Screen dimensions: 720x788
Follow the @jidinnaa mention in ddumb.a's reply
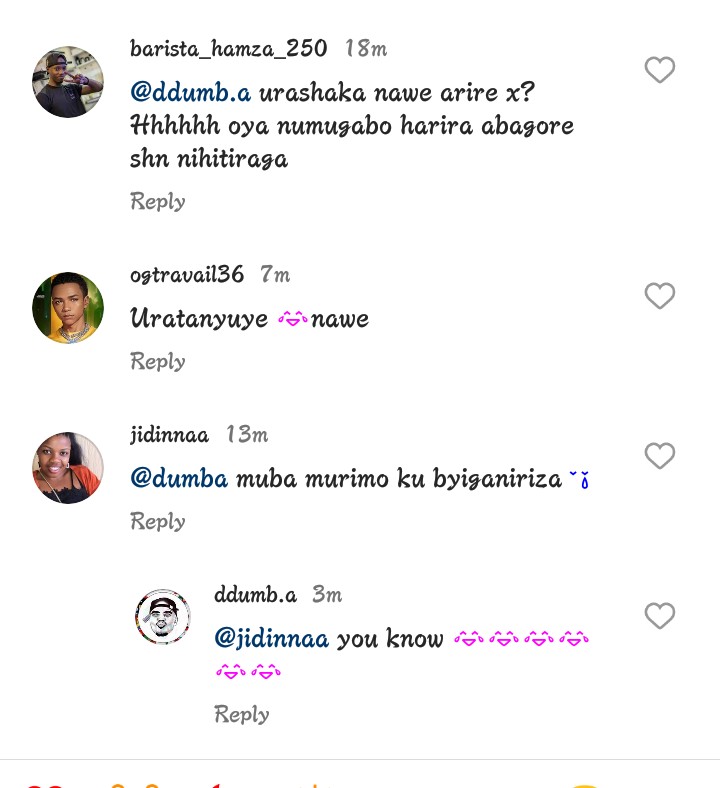(x=271, y=638)
